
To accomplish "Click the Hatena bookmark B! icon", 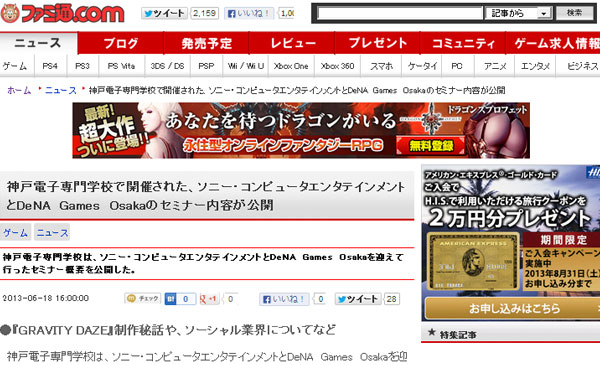I will (171, 299).
